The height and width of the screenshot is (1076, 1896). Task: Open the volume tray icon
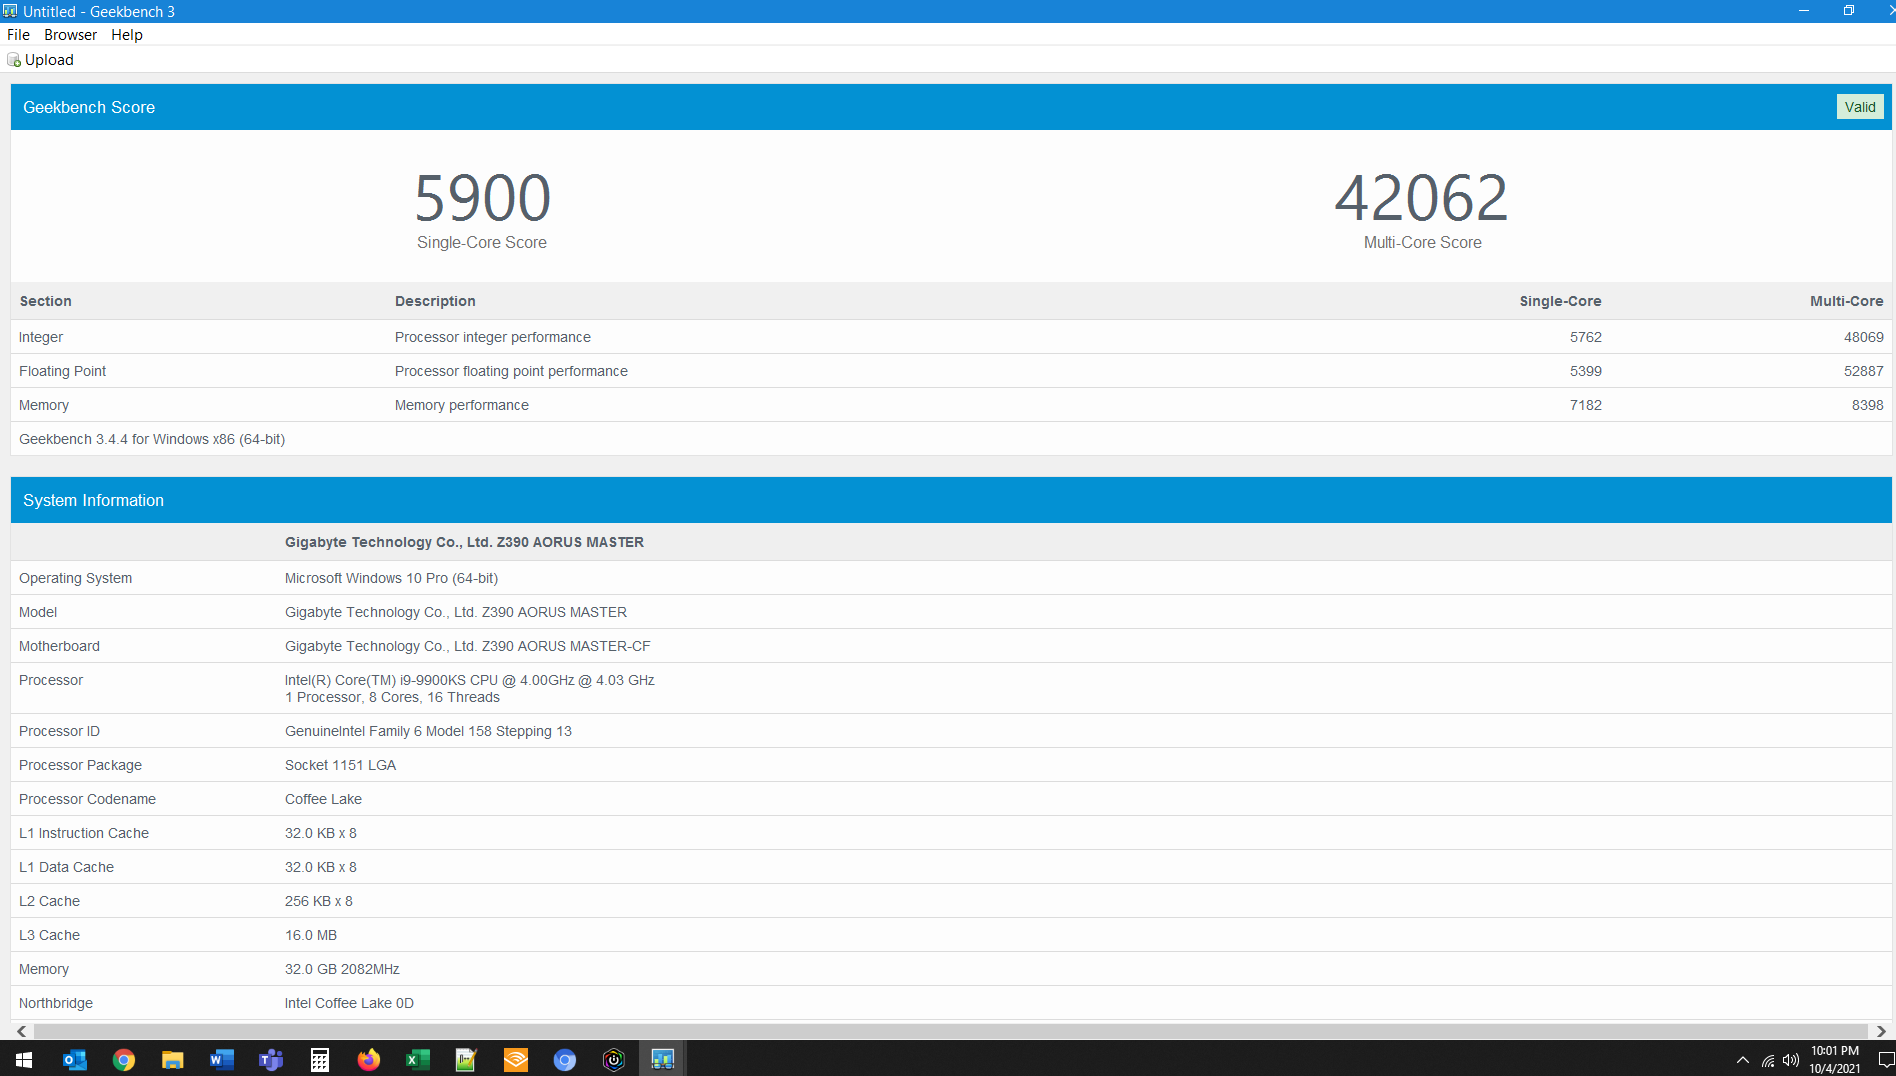point(1791,1060)
